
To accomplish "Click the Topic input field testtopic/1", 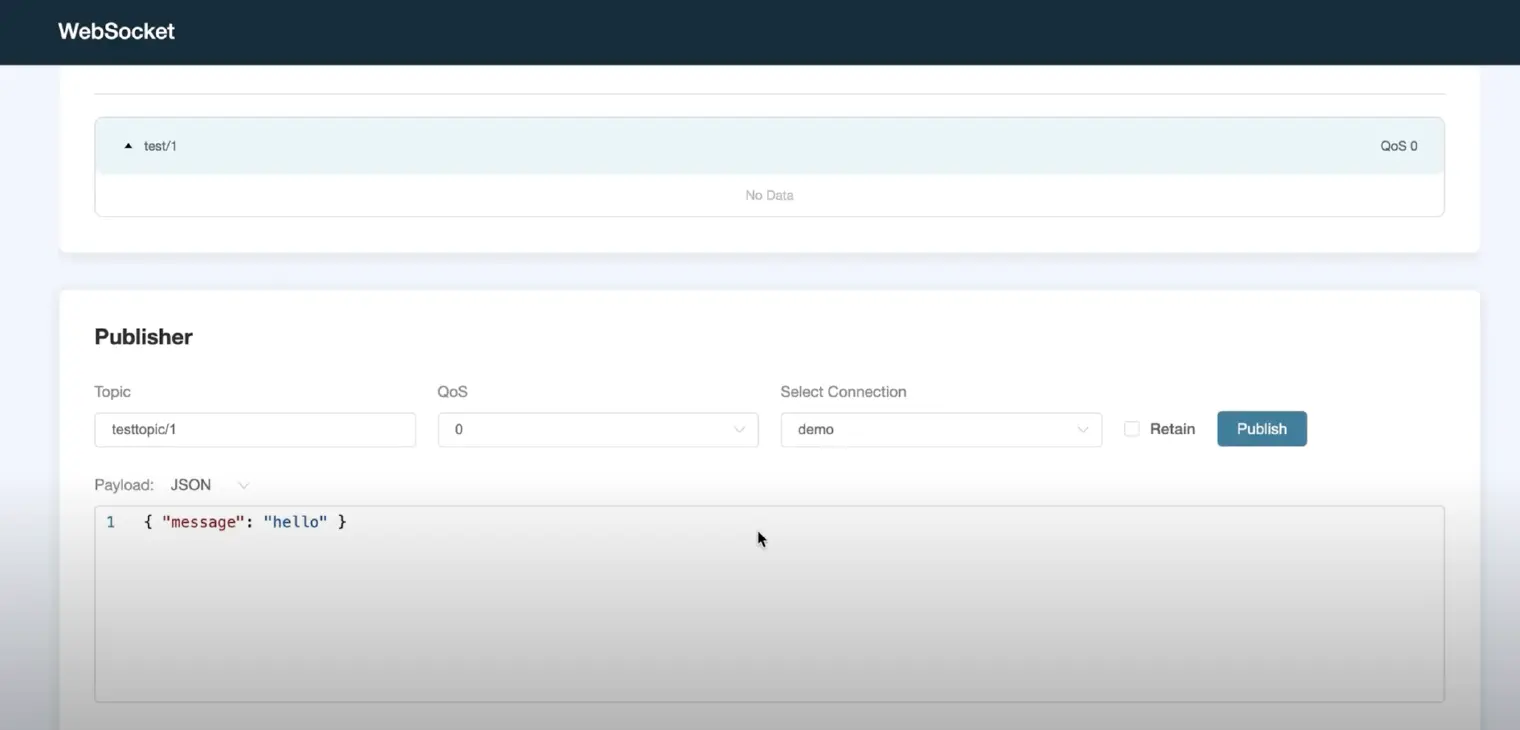I will click(x=255, y=429).
